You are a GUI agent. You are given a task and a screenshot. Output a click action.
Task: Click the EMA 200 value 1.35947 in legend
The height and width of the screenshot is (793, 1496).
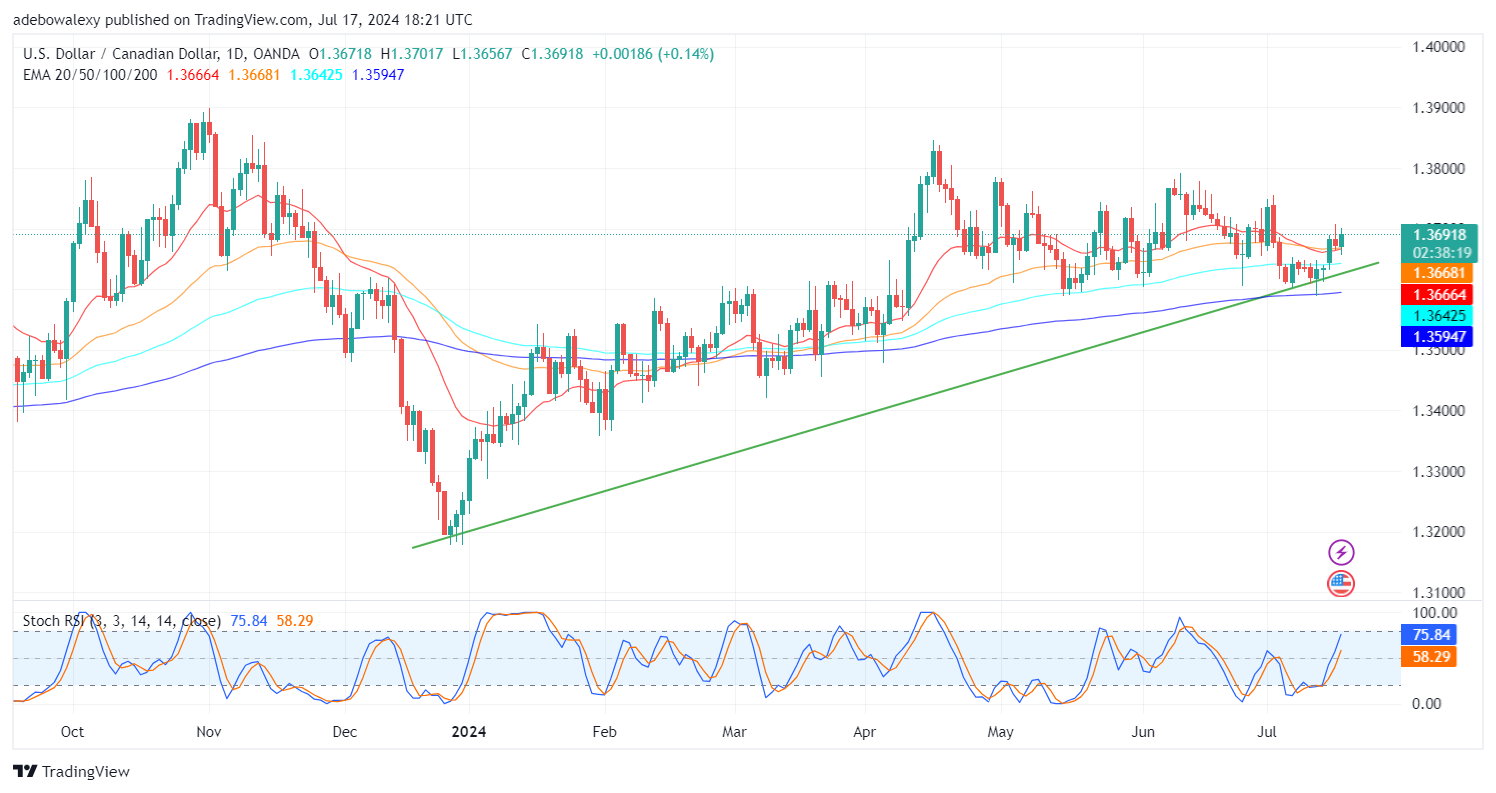point(377,75)
